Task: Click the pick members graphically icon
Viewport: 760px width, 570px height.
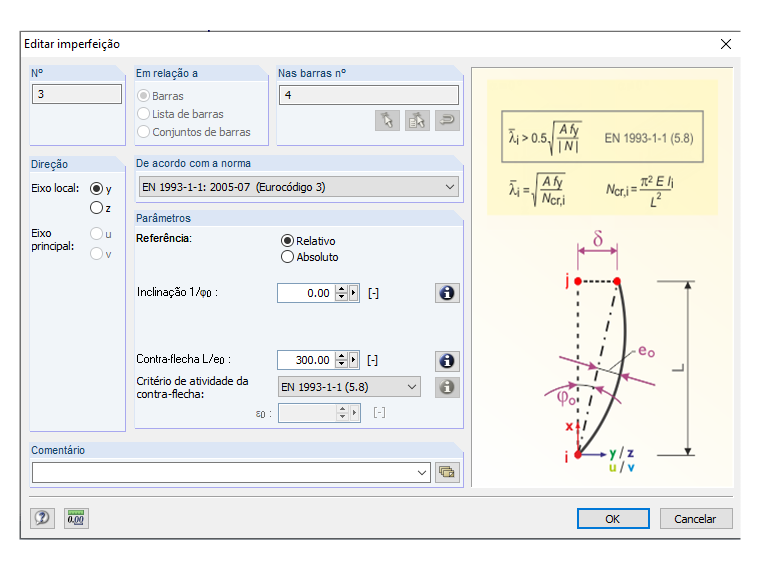Action: [x=387, y=120]
